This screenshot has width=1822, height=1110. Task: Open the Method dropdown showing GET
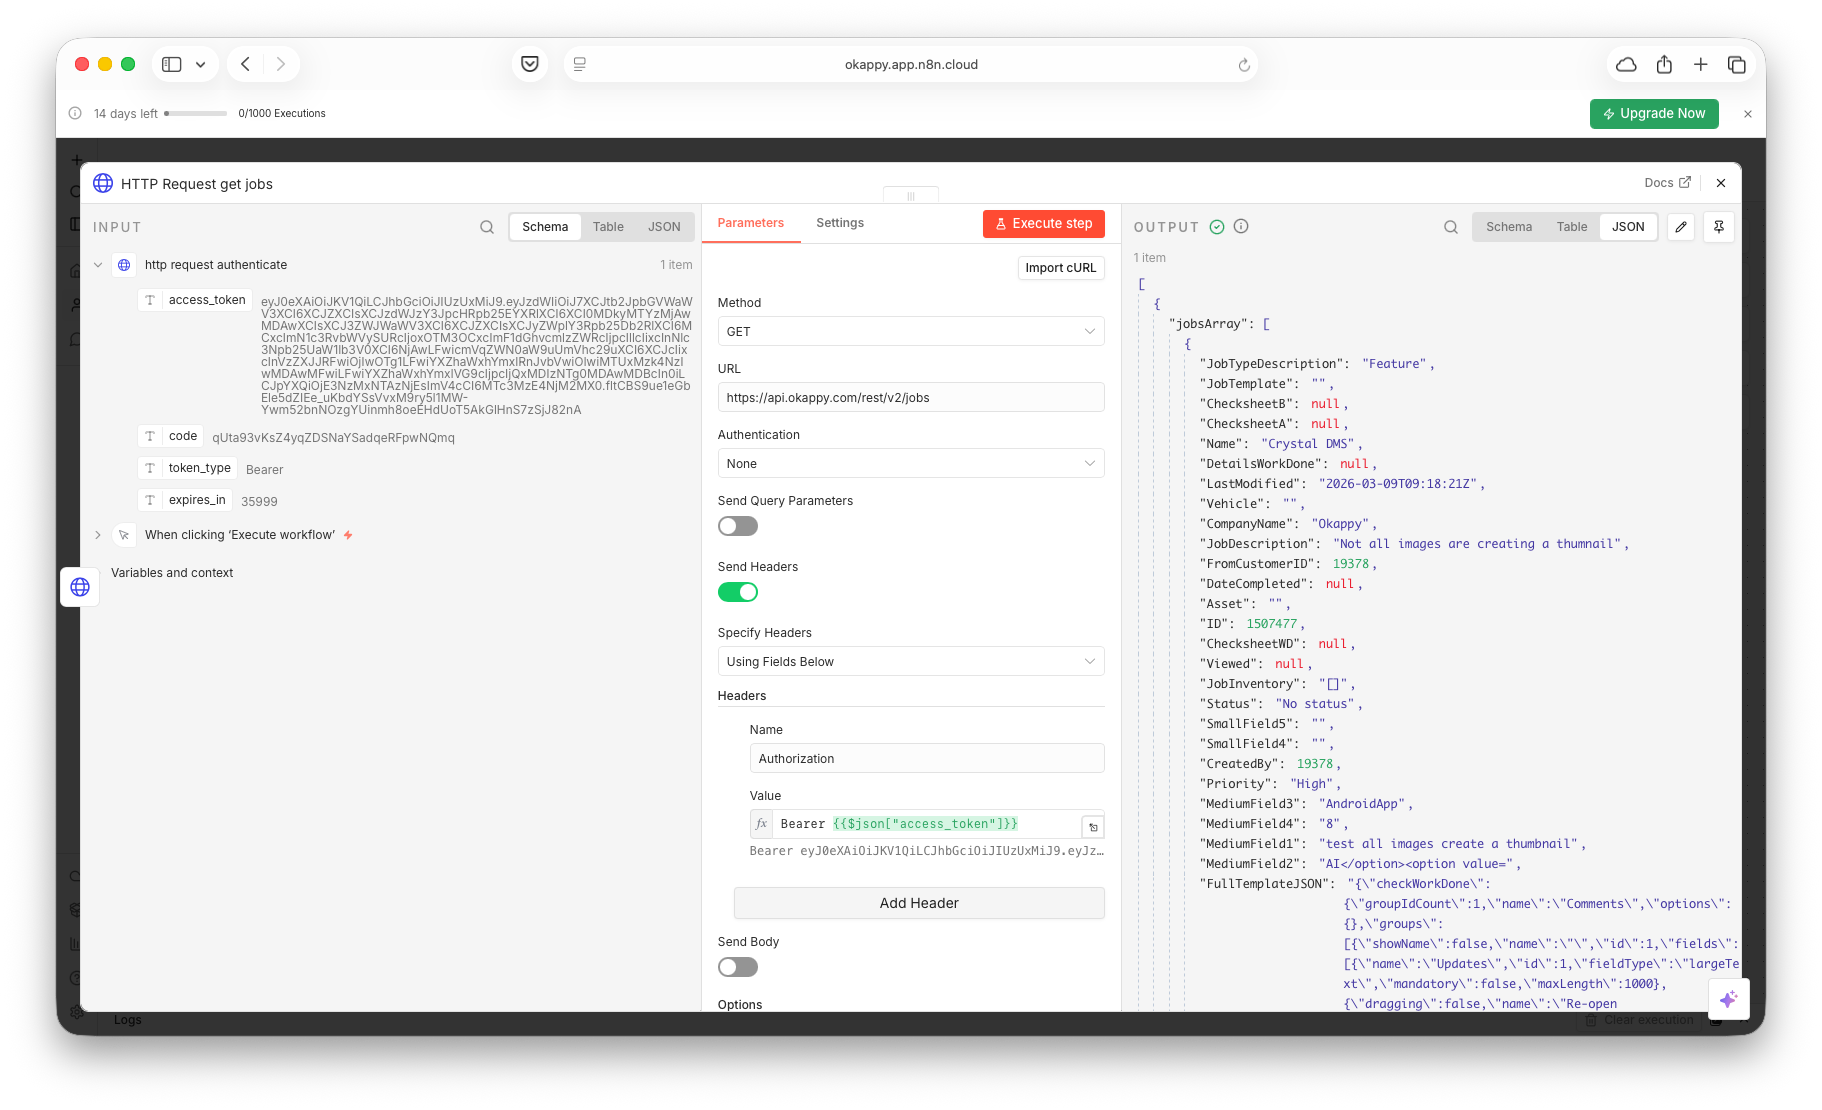(911, 331)
